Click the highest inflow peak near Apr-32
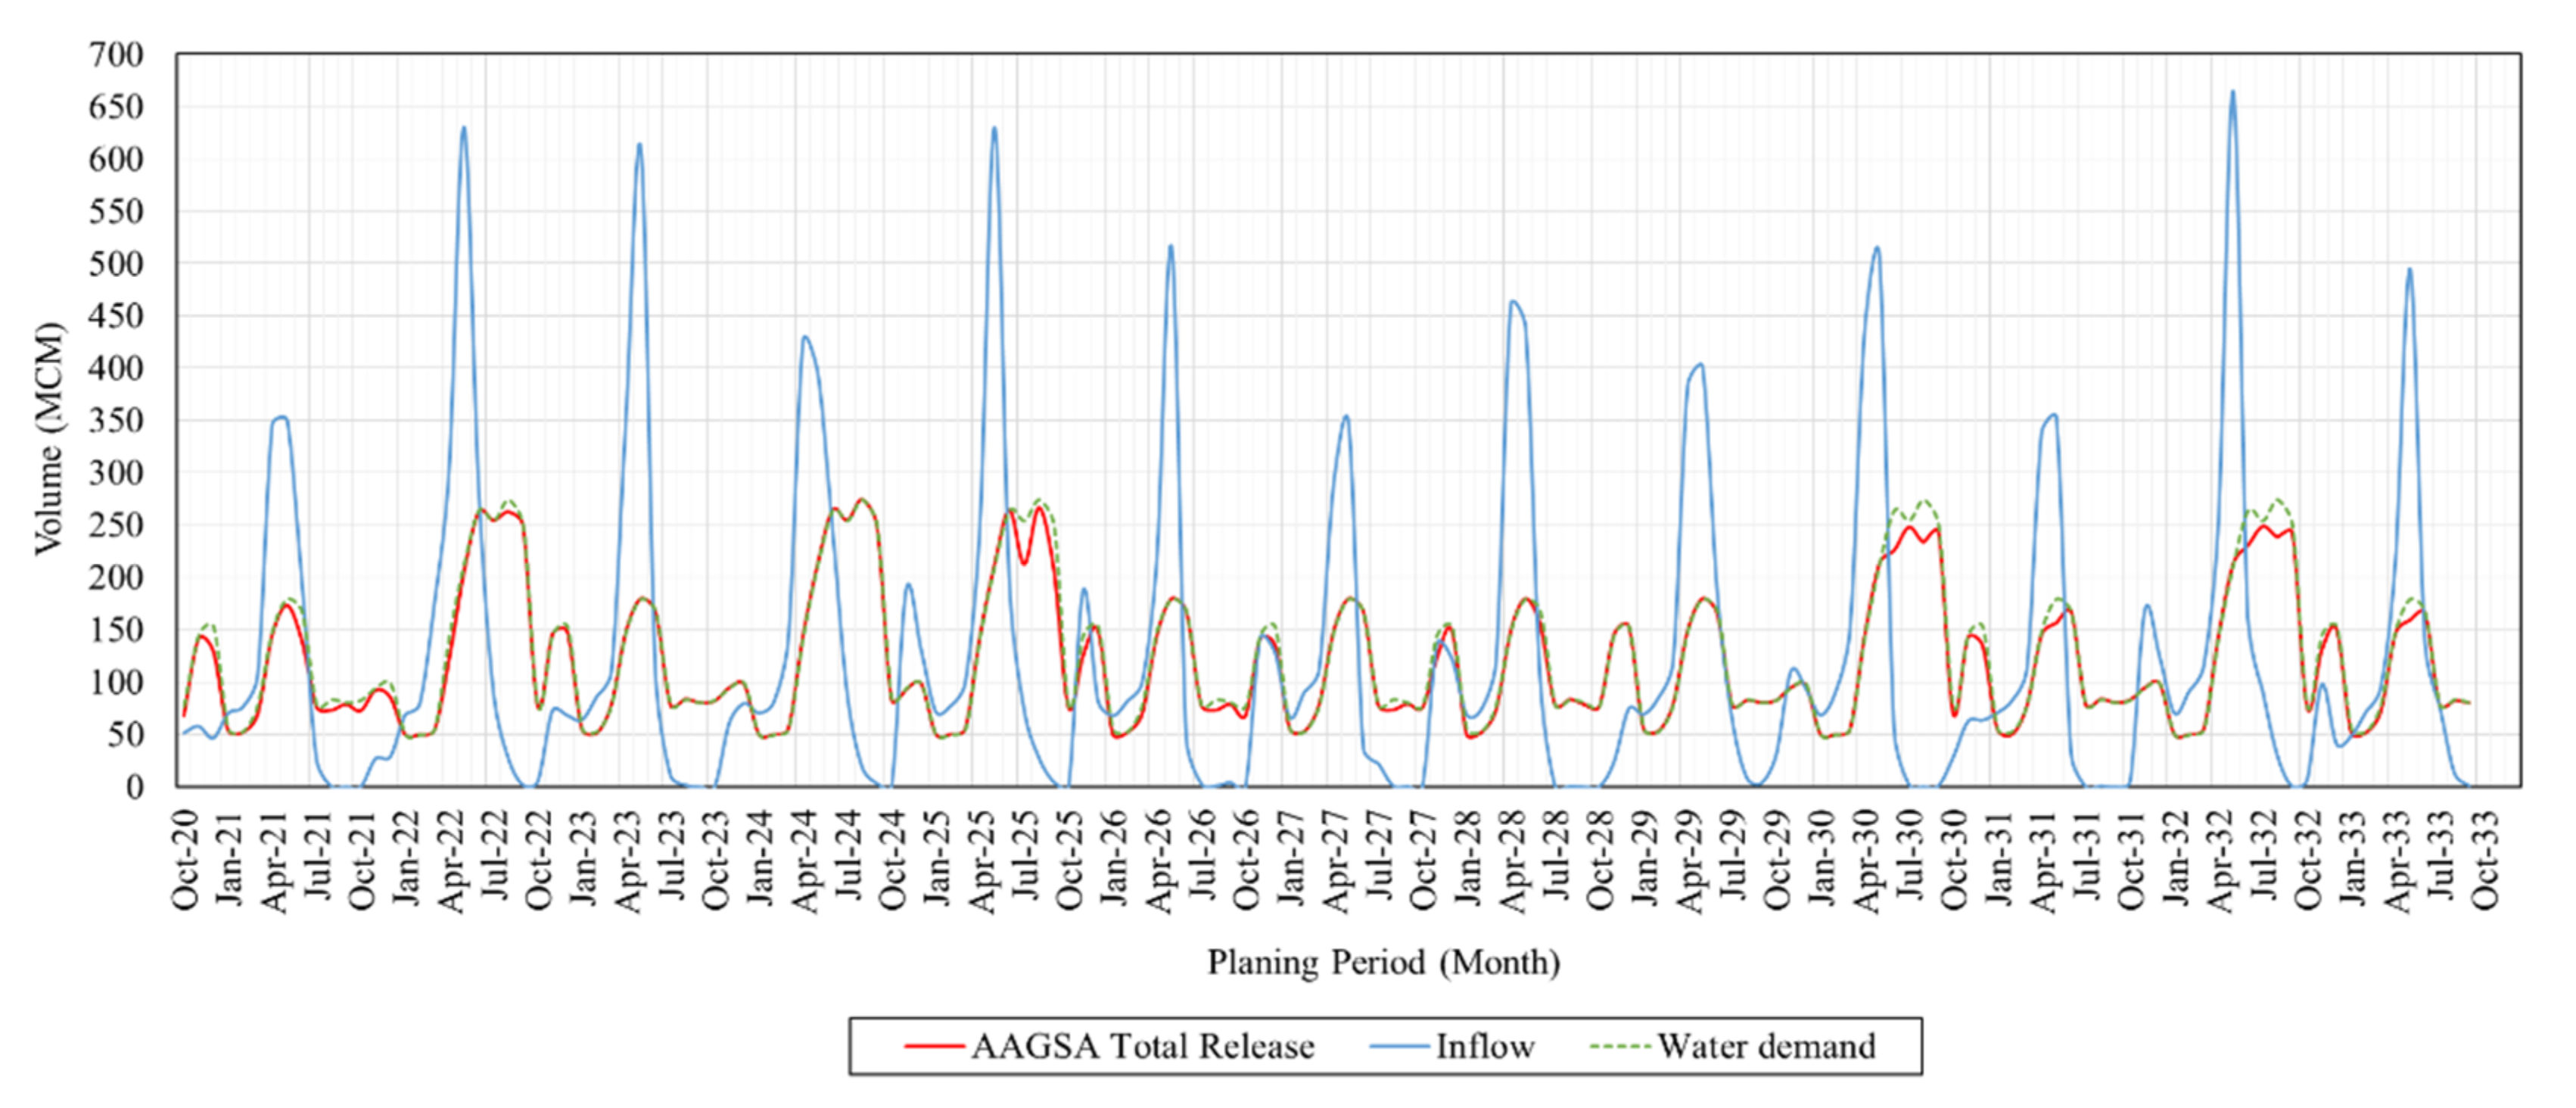 pos(2232,93)
